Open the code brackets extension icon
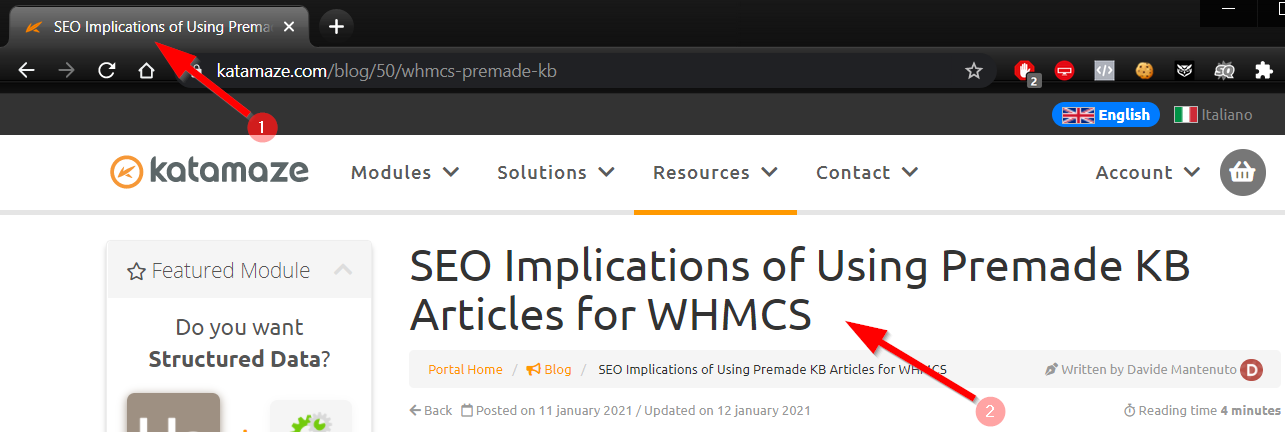1285x432 pixels. 1105,71
